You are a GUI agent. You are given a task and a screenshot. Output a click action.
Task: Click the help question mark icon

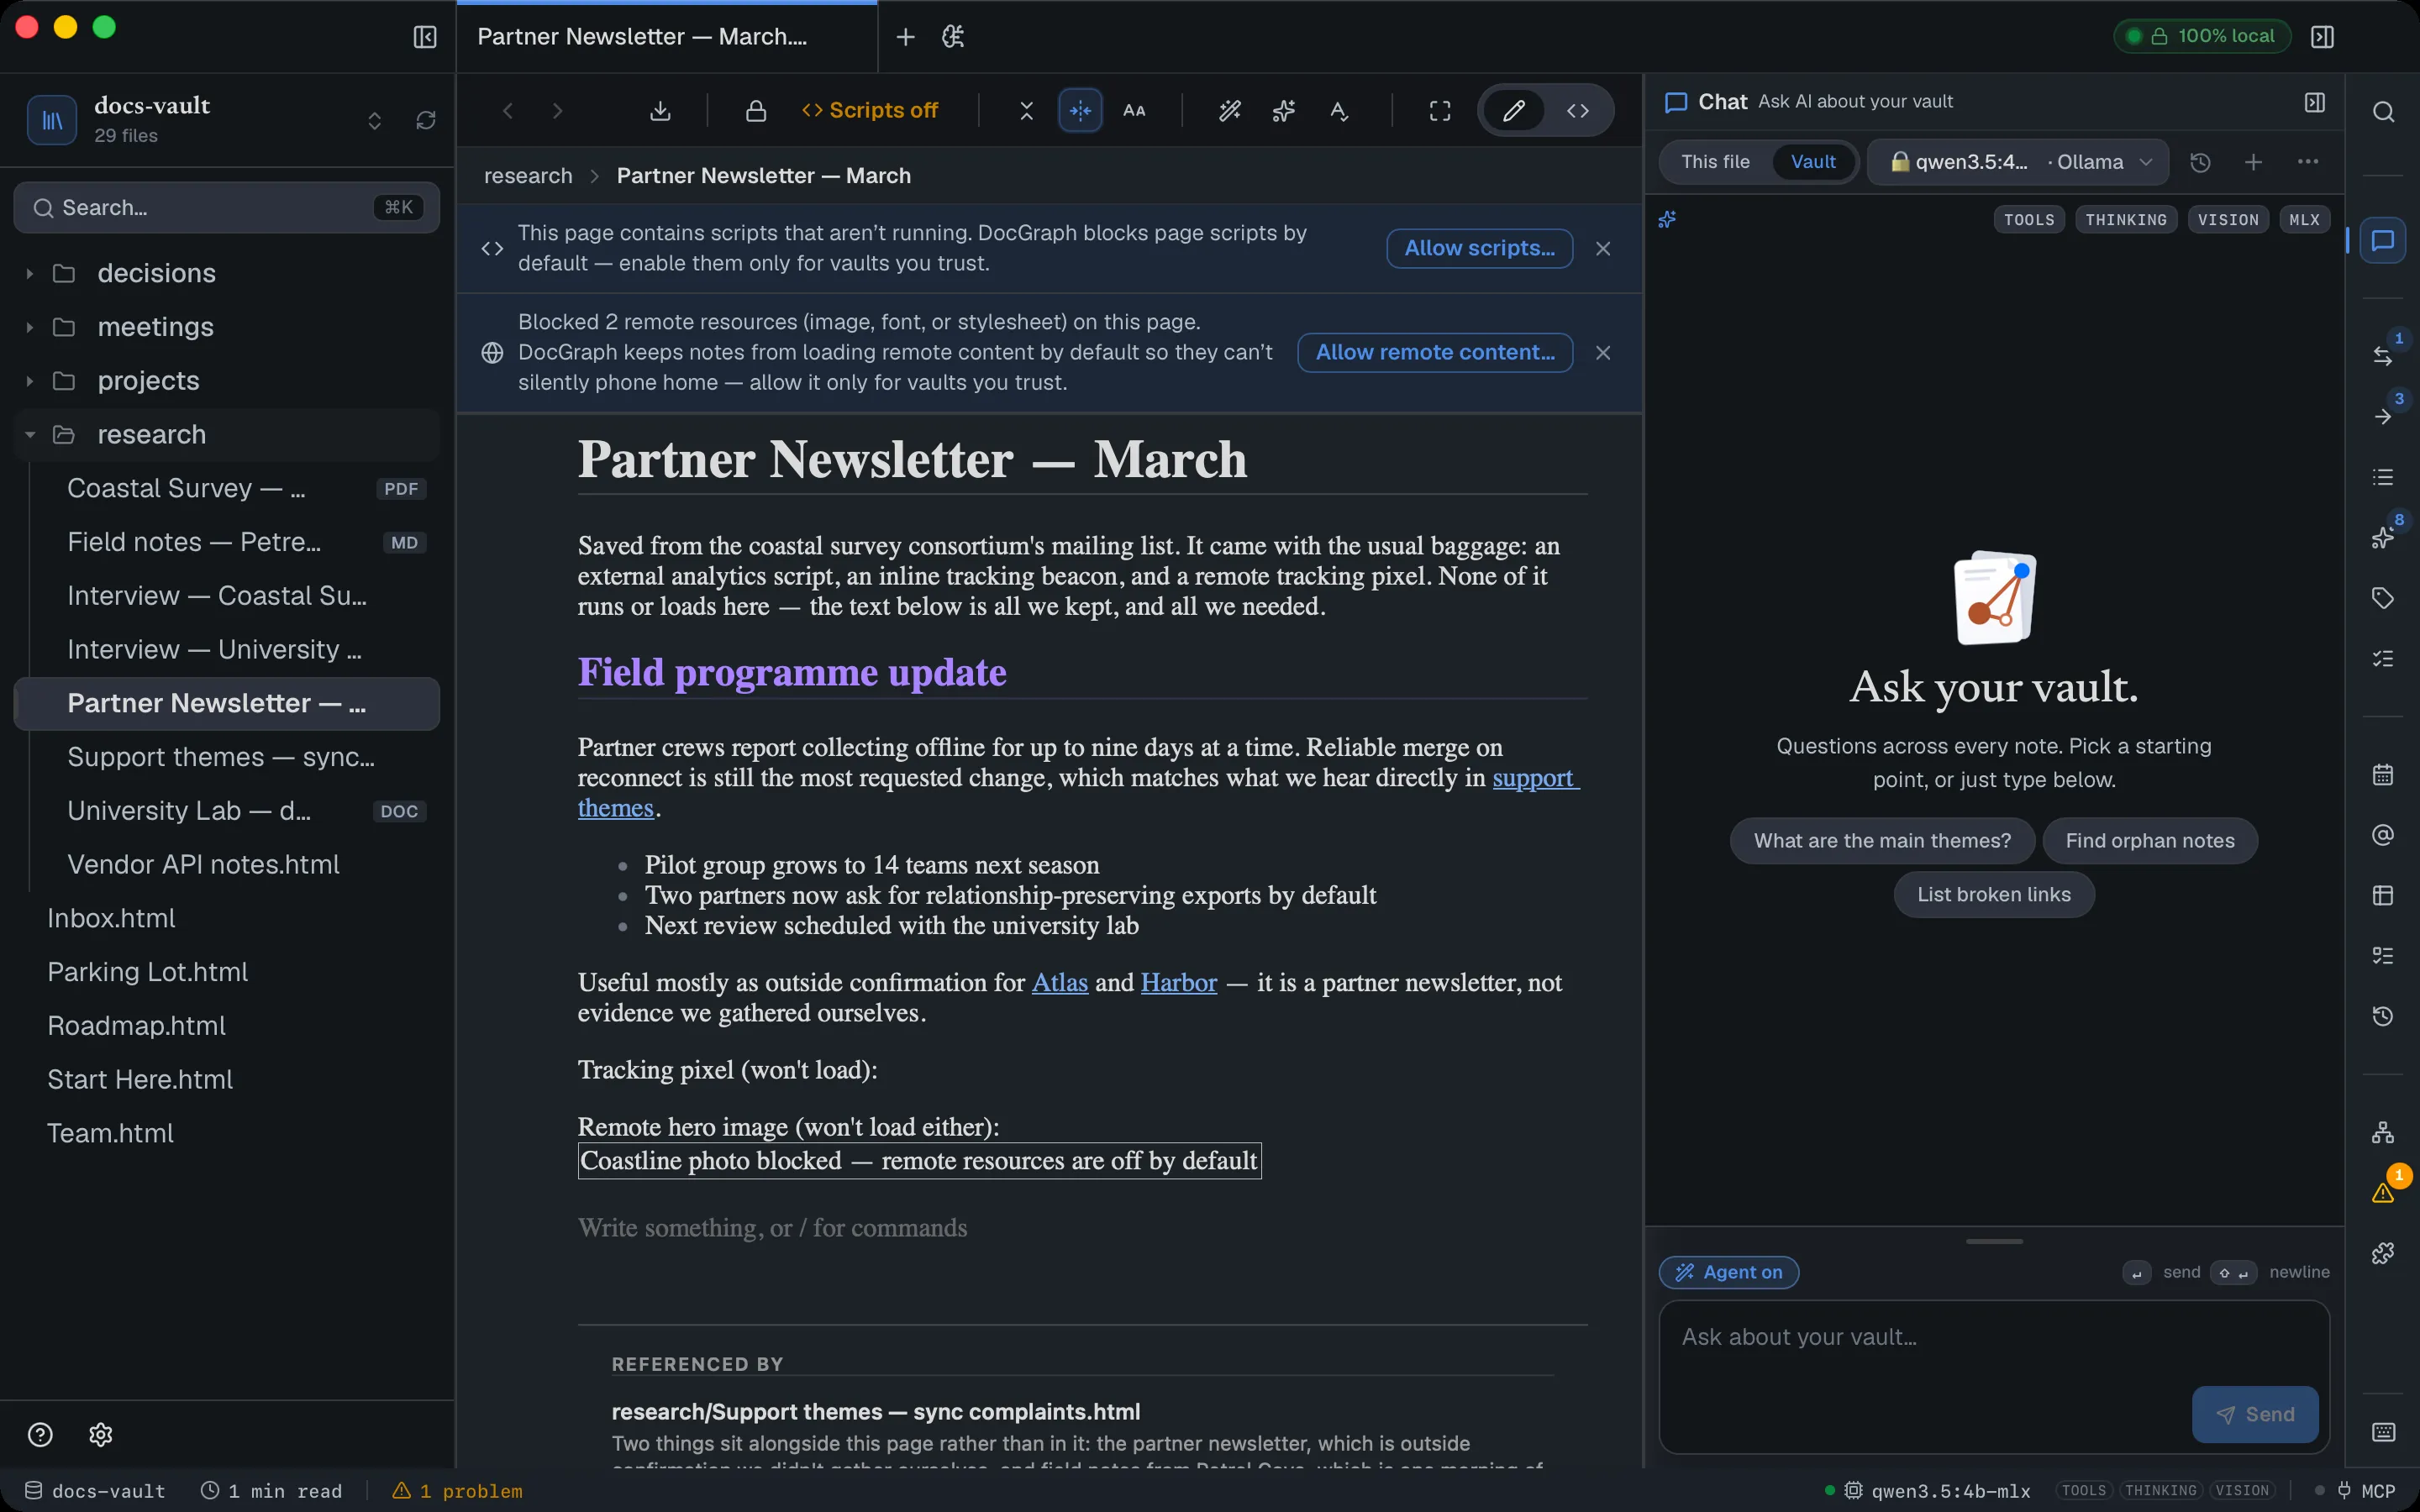[x=40, y=1434]
